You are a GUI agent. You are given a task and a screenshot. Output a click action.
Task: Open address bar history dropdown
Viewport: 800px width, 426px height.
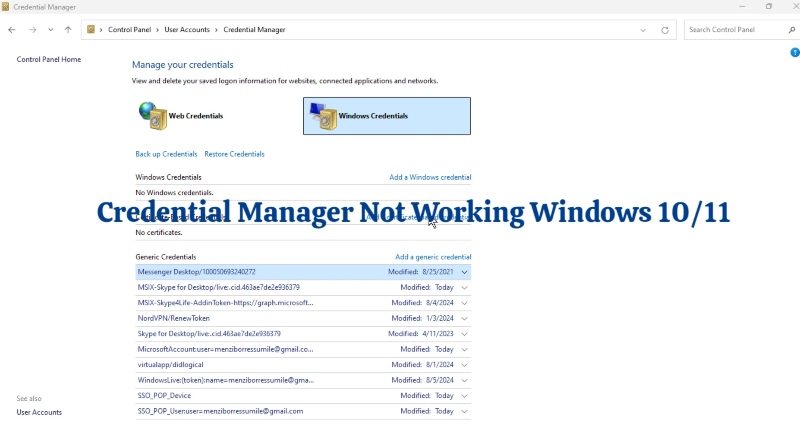643,30
